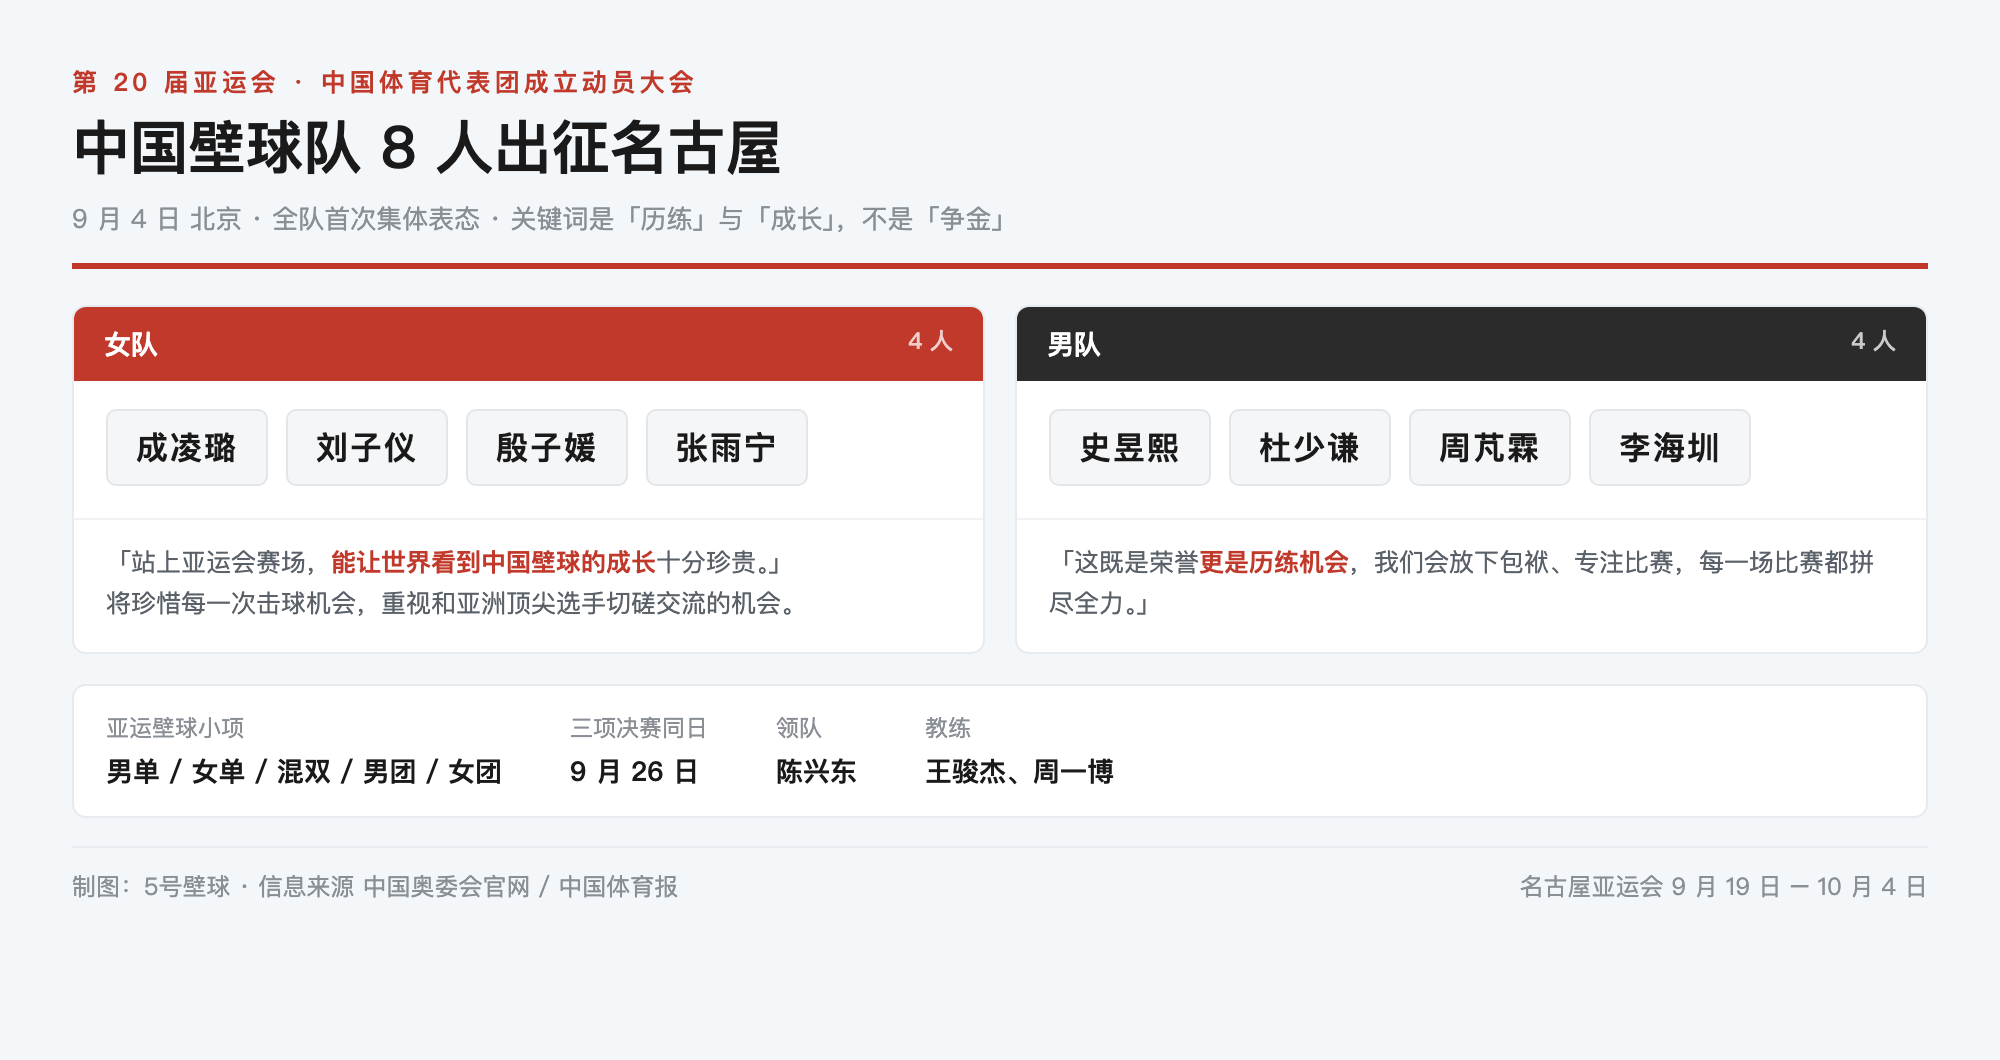Click the 成凌璐 name chip

click(x=187, y=447)
